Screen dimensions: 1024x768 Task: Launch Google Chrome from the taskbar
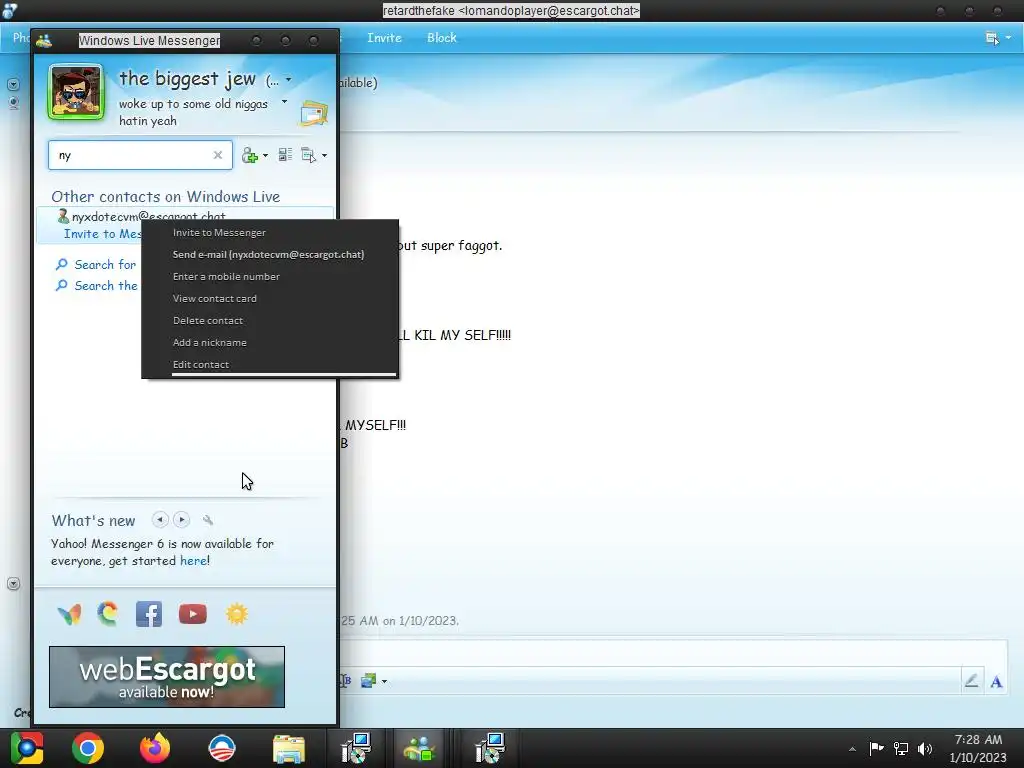pos(88,748)
